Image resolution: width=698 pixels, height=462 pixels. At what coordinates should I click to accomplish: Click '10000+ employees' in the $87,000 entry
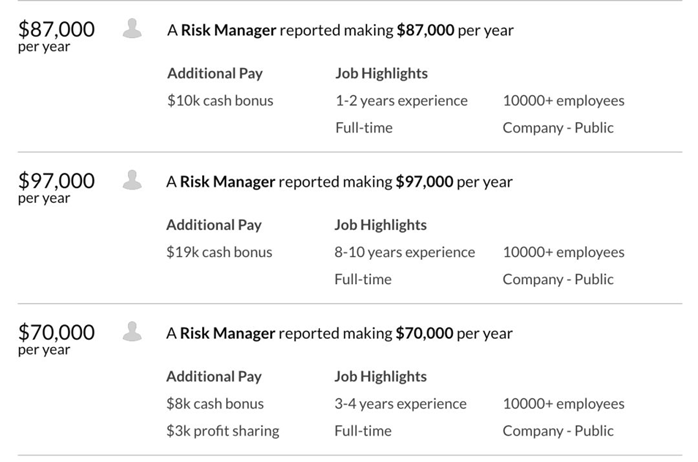(564, 100)
